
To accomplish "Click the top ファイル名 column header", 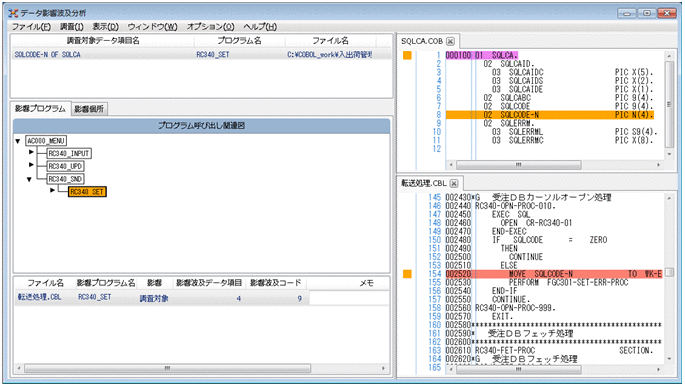I will [330, 41].
